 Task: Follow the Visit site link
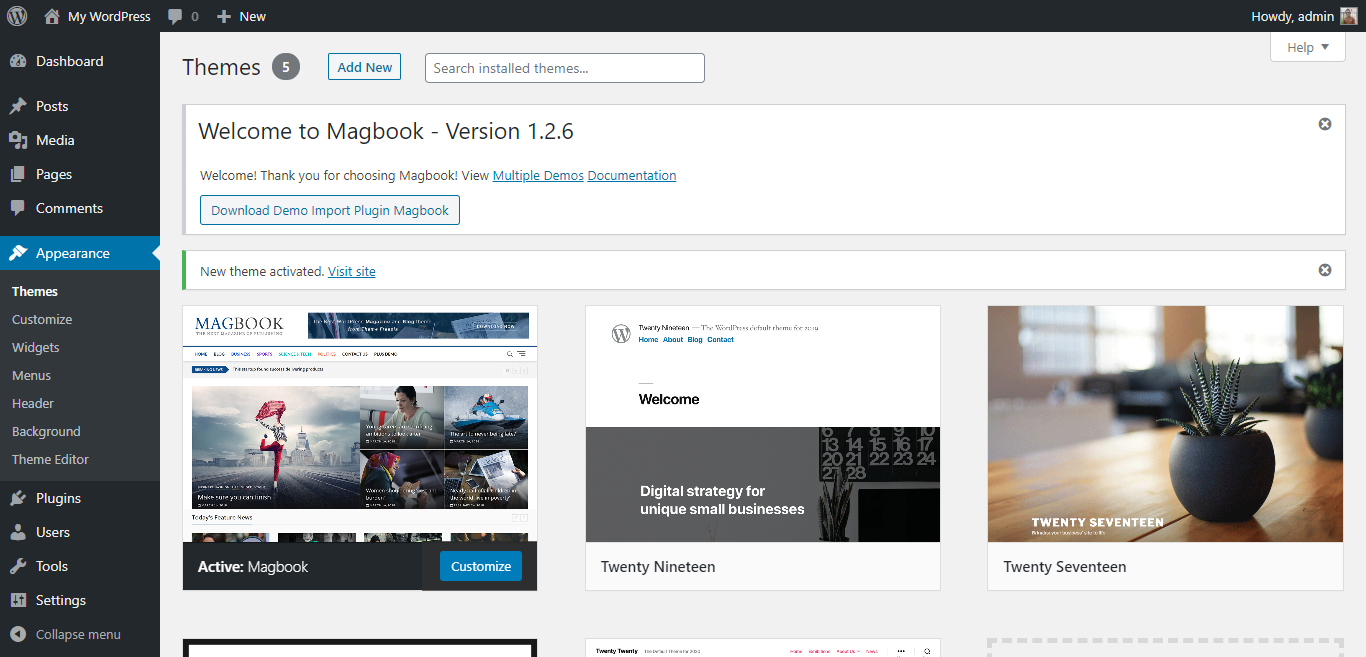coord(352,271)
